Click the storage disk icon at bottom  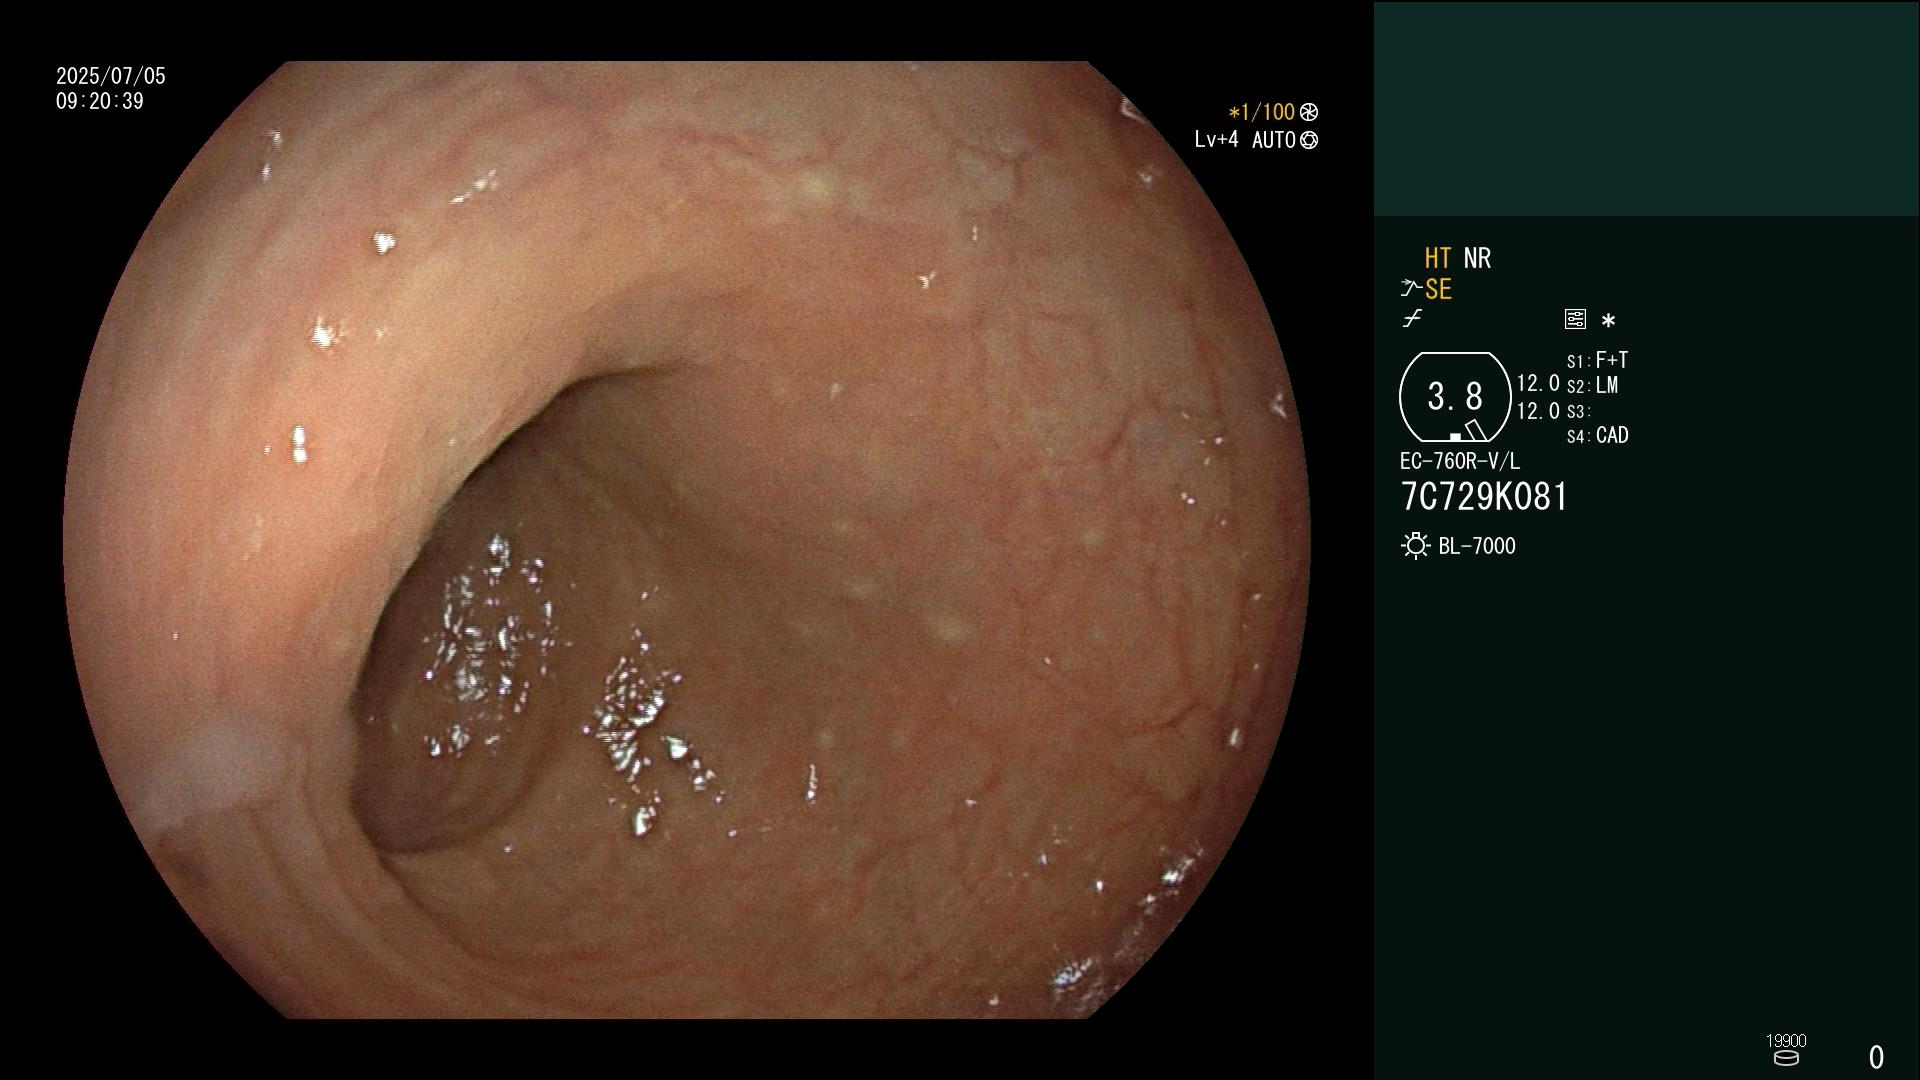click(1786, 1058)
